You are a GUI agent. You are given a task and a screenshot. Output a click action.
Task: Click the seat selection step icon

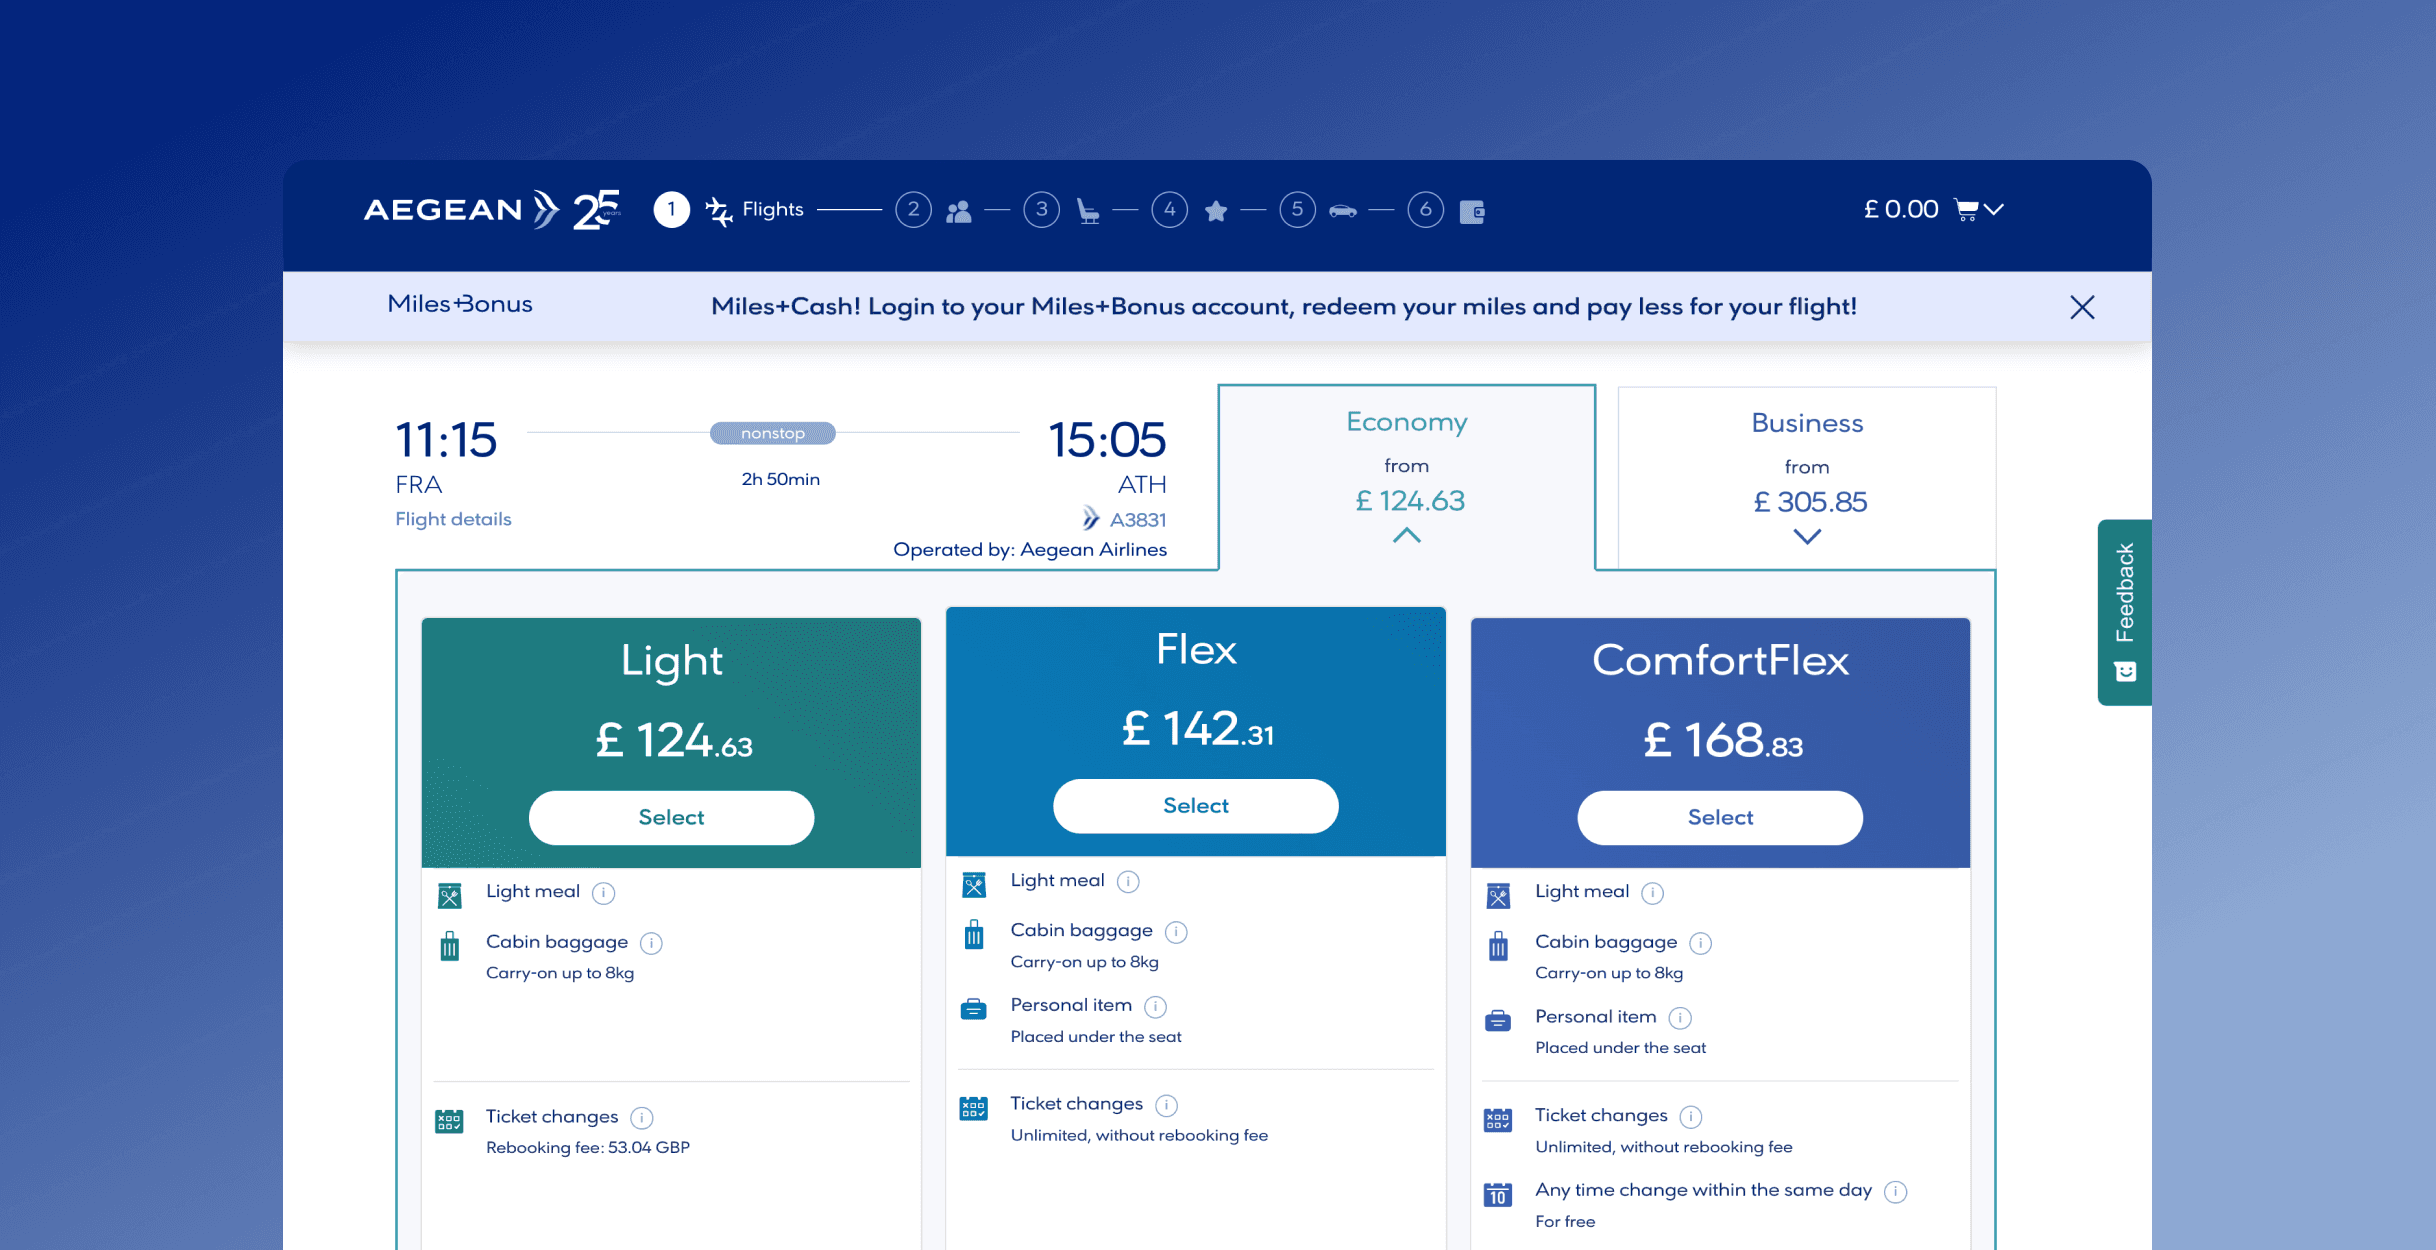pos(1088,211)
